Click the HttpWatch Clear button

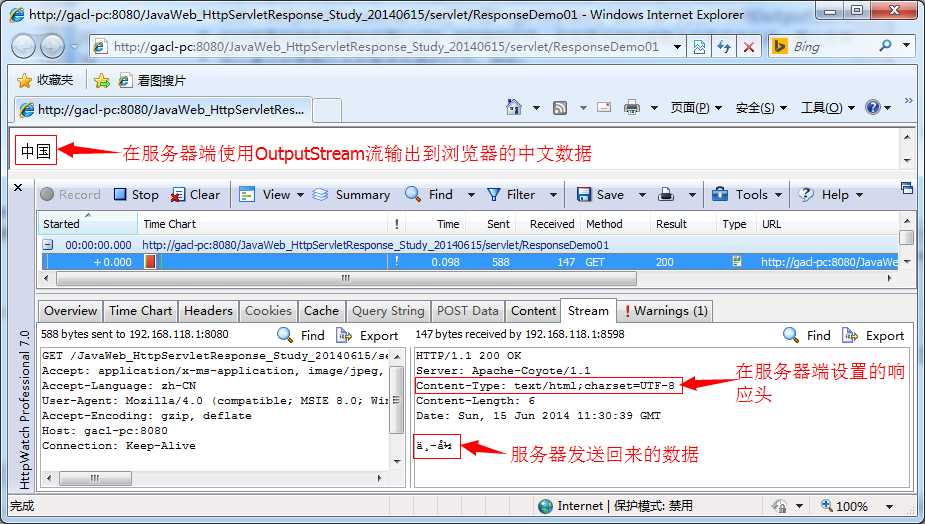tap(195, 195)
